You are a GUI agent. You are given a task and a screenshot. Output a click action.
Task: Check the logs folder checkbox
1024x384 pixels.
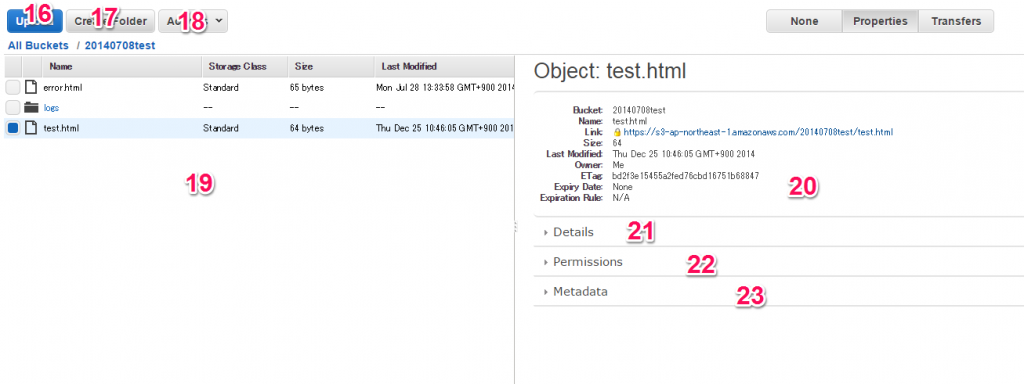click(13, 108)
